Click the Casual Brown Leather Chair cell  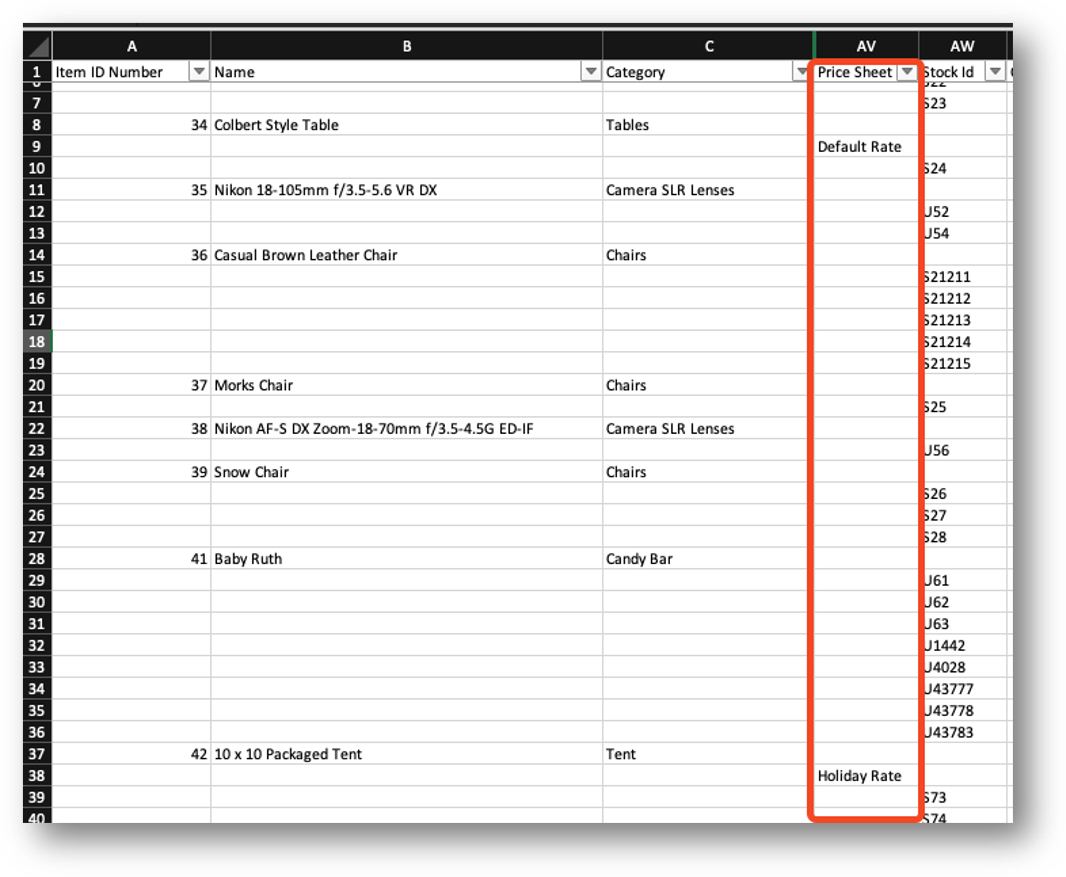(306, 255)
